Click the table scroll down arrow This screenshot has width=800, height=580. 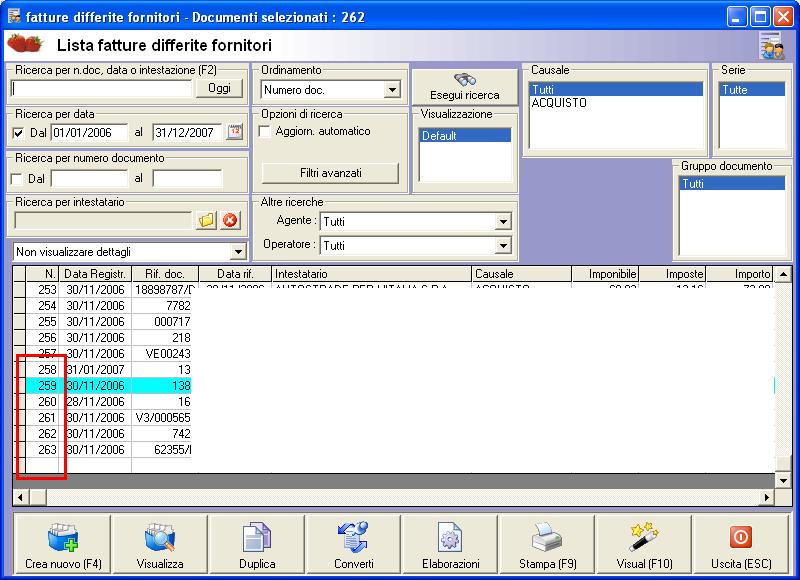coord(783,480)
